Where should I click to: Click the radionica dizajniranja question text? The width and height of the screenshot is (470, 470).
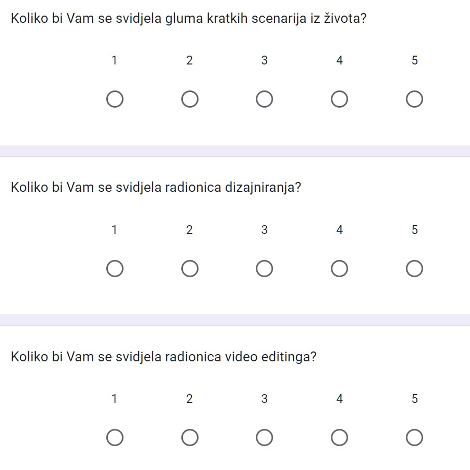tap(156, 188)
